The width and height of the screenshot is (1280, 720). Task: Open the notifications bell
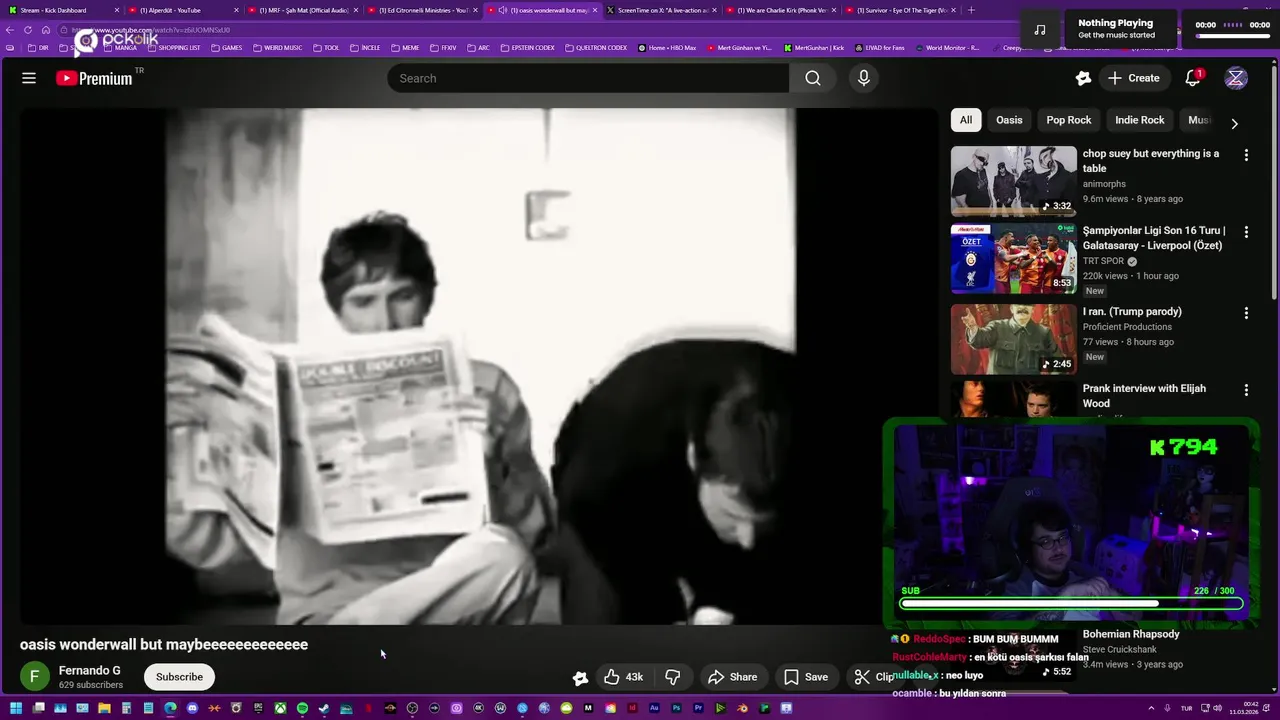[x=1192, y=78]
